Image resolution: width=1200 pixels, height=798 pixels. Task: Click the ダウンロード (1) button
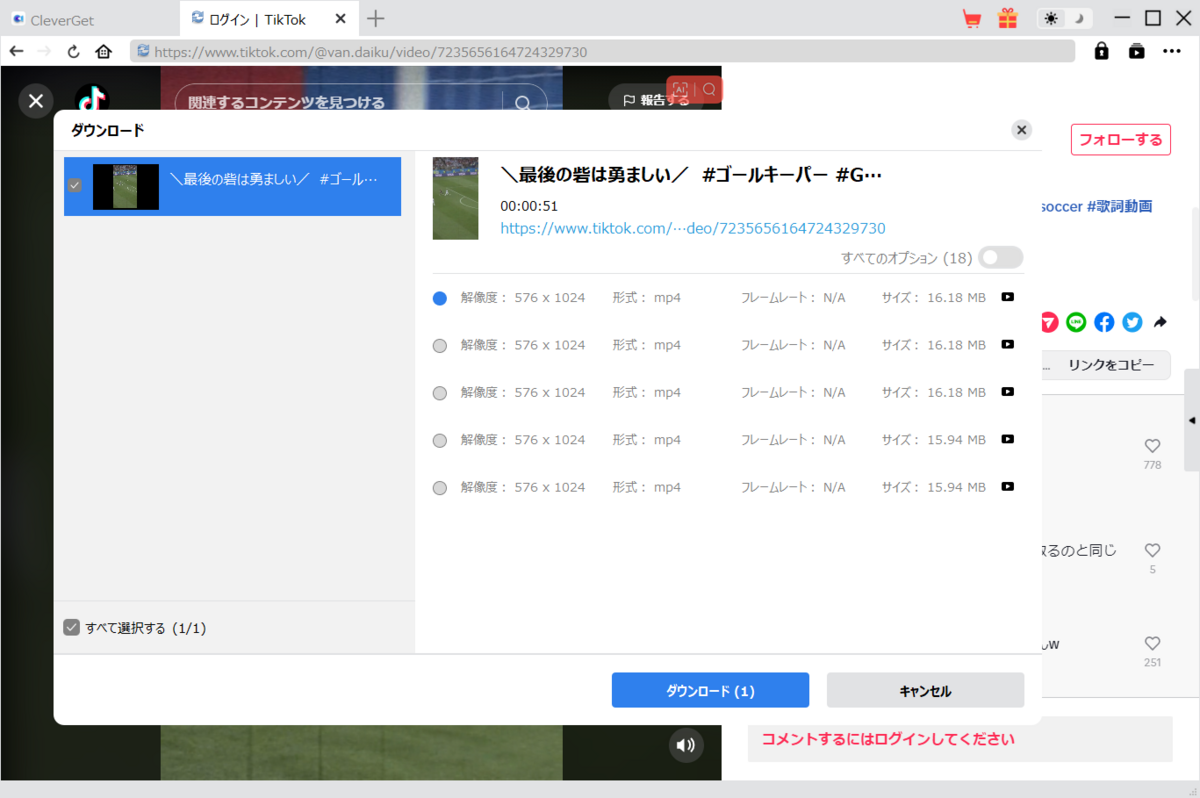(710, 690)
